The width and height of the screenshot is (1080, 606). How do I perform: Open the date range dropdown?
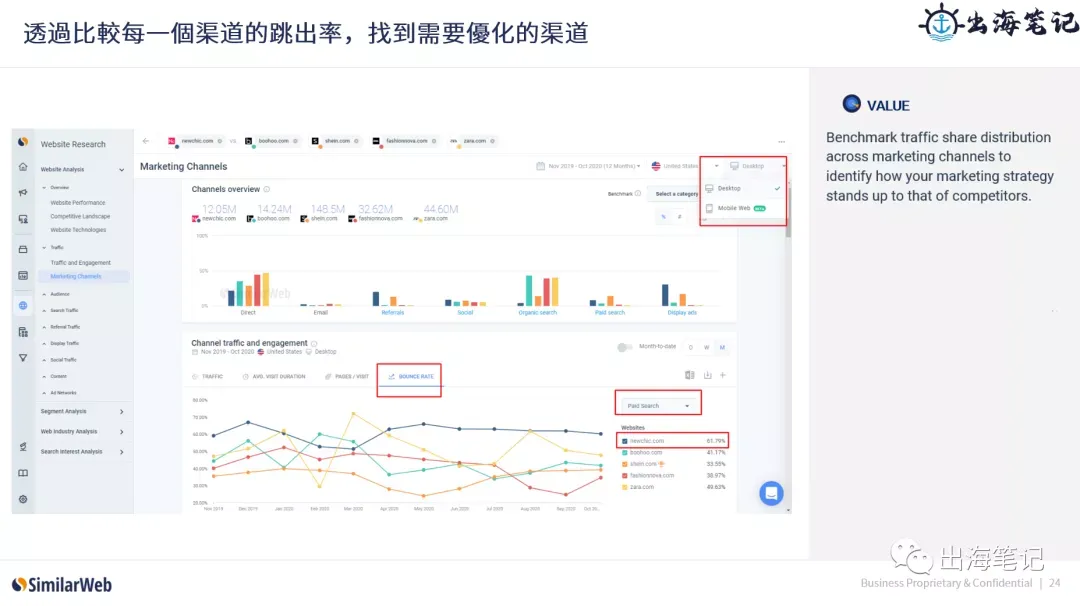[589, 166]
